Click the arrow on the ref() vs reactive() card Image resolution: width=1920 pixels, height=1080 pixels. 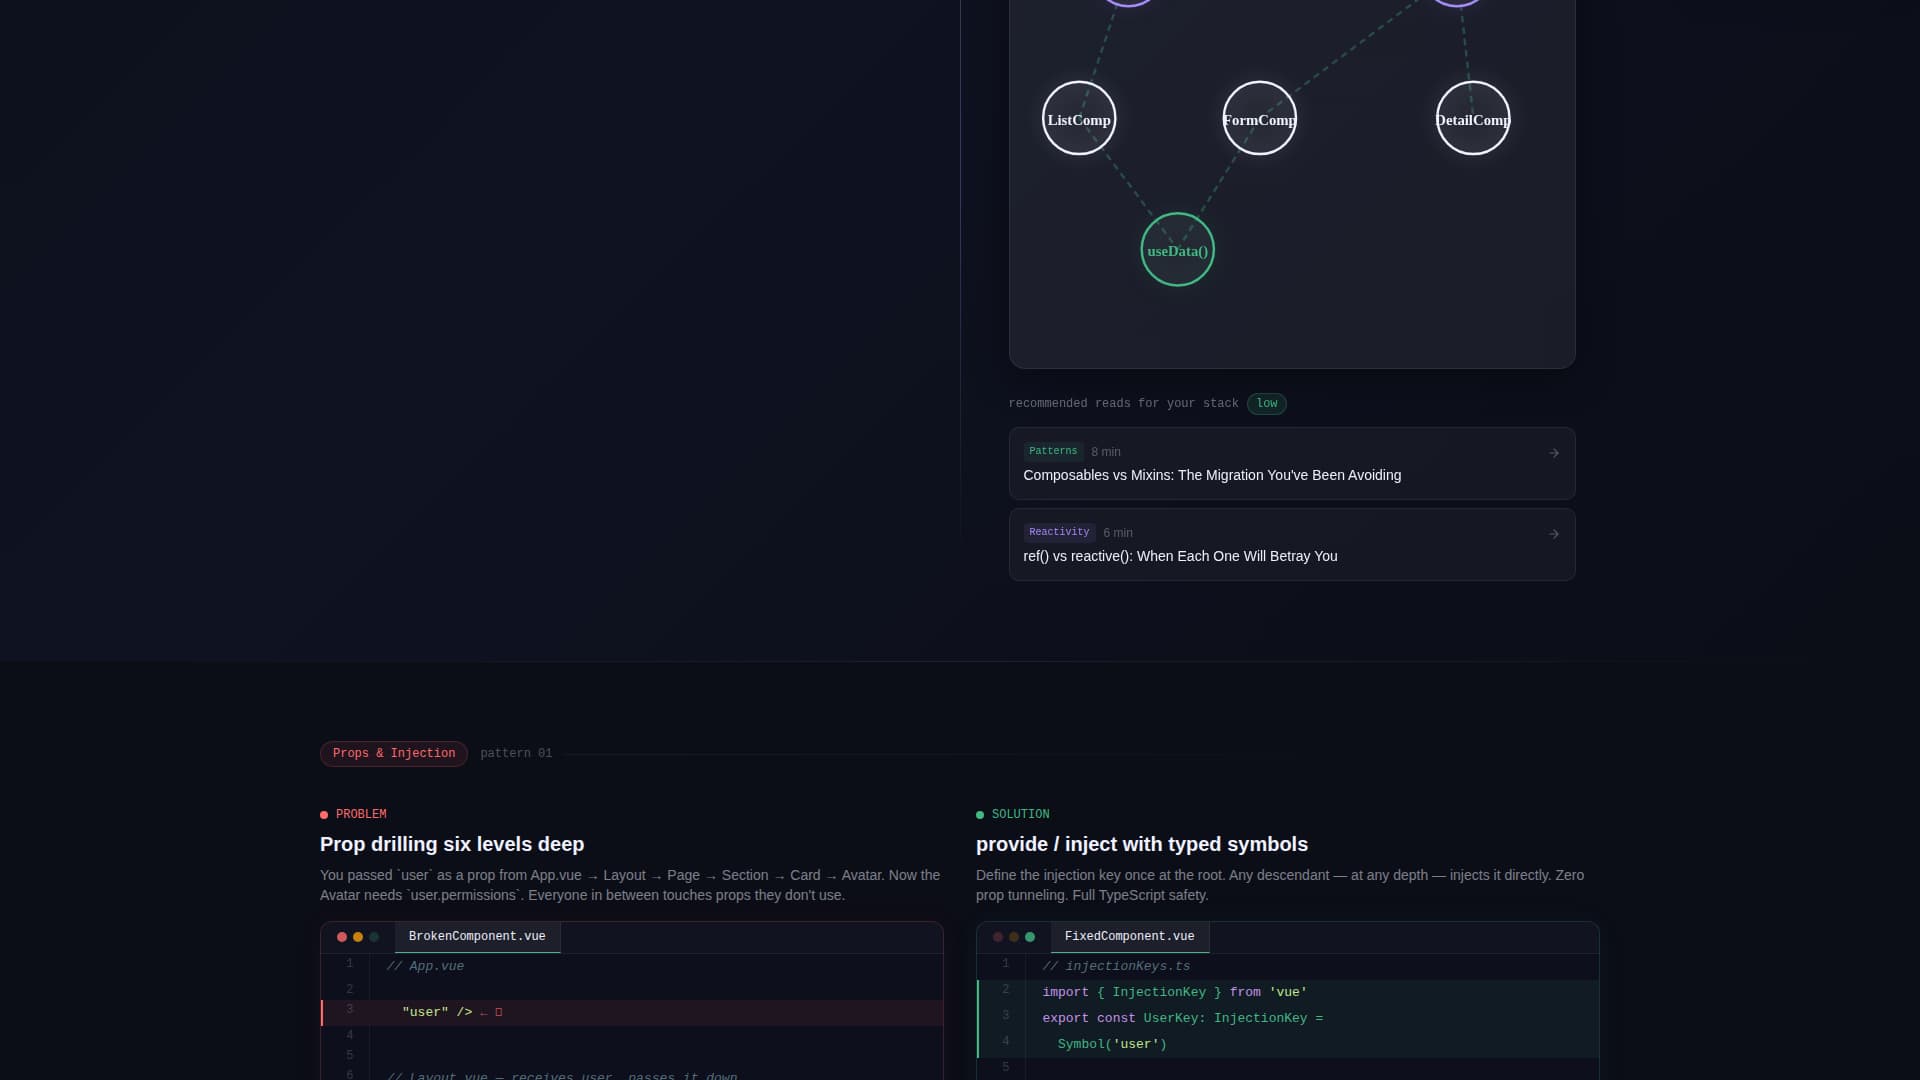coord(1552,534)
